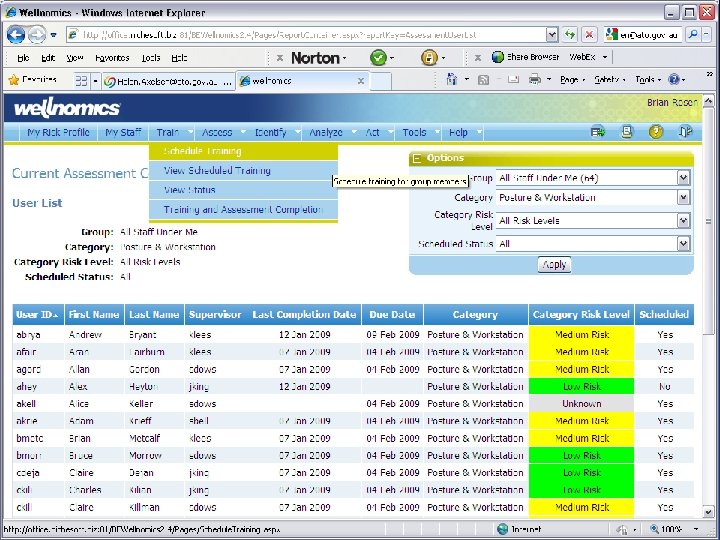
Task: Click the red Stop loading icon
Action: [589, 34]
